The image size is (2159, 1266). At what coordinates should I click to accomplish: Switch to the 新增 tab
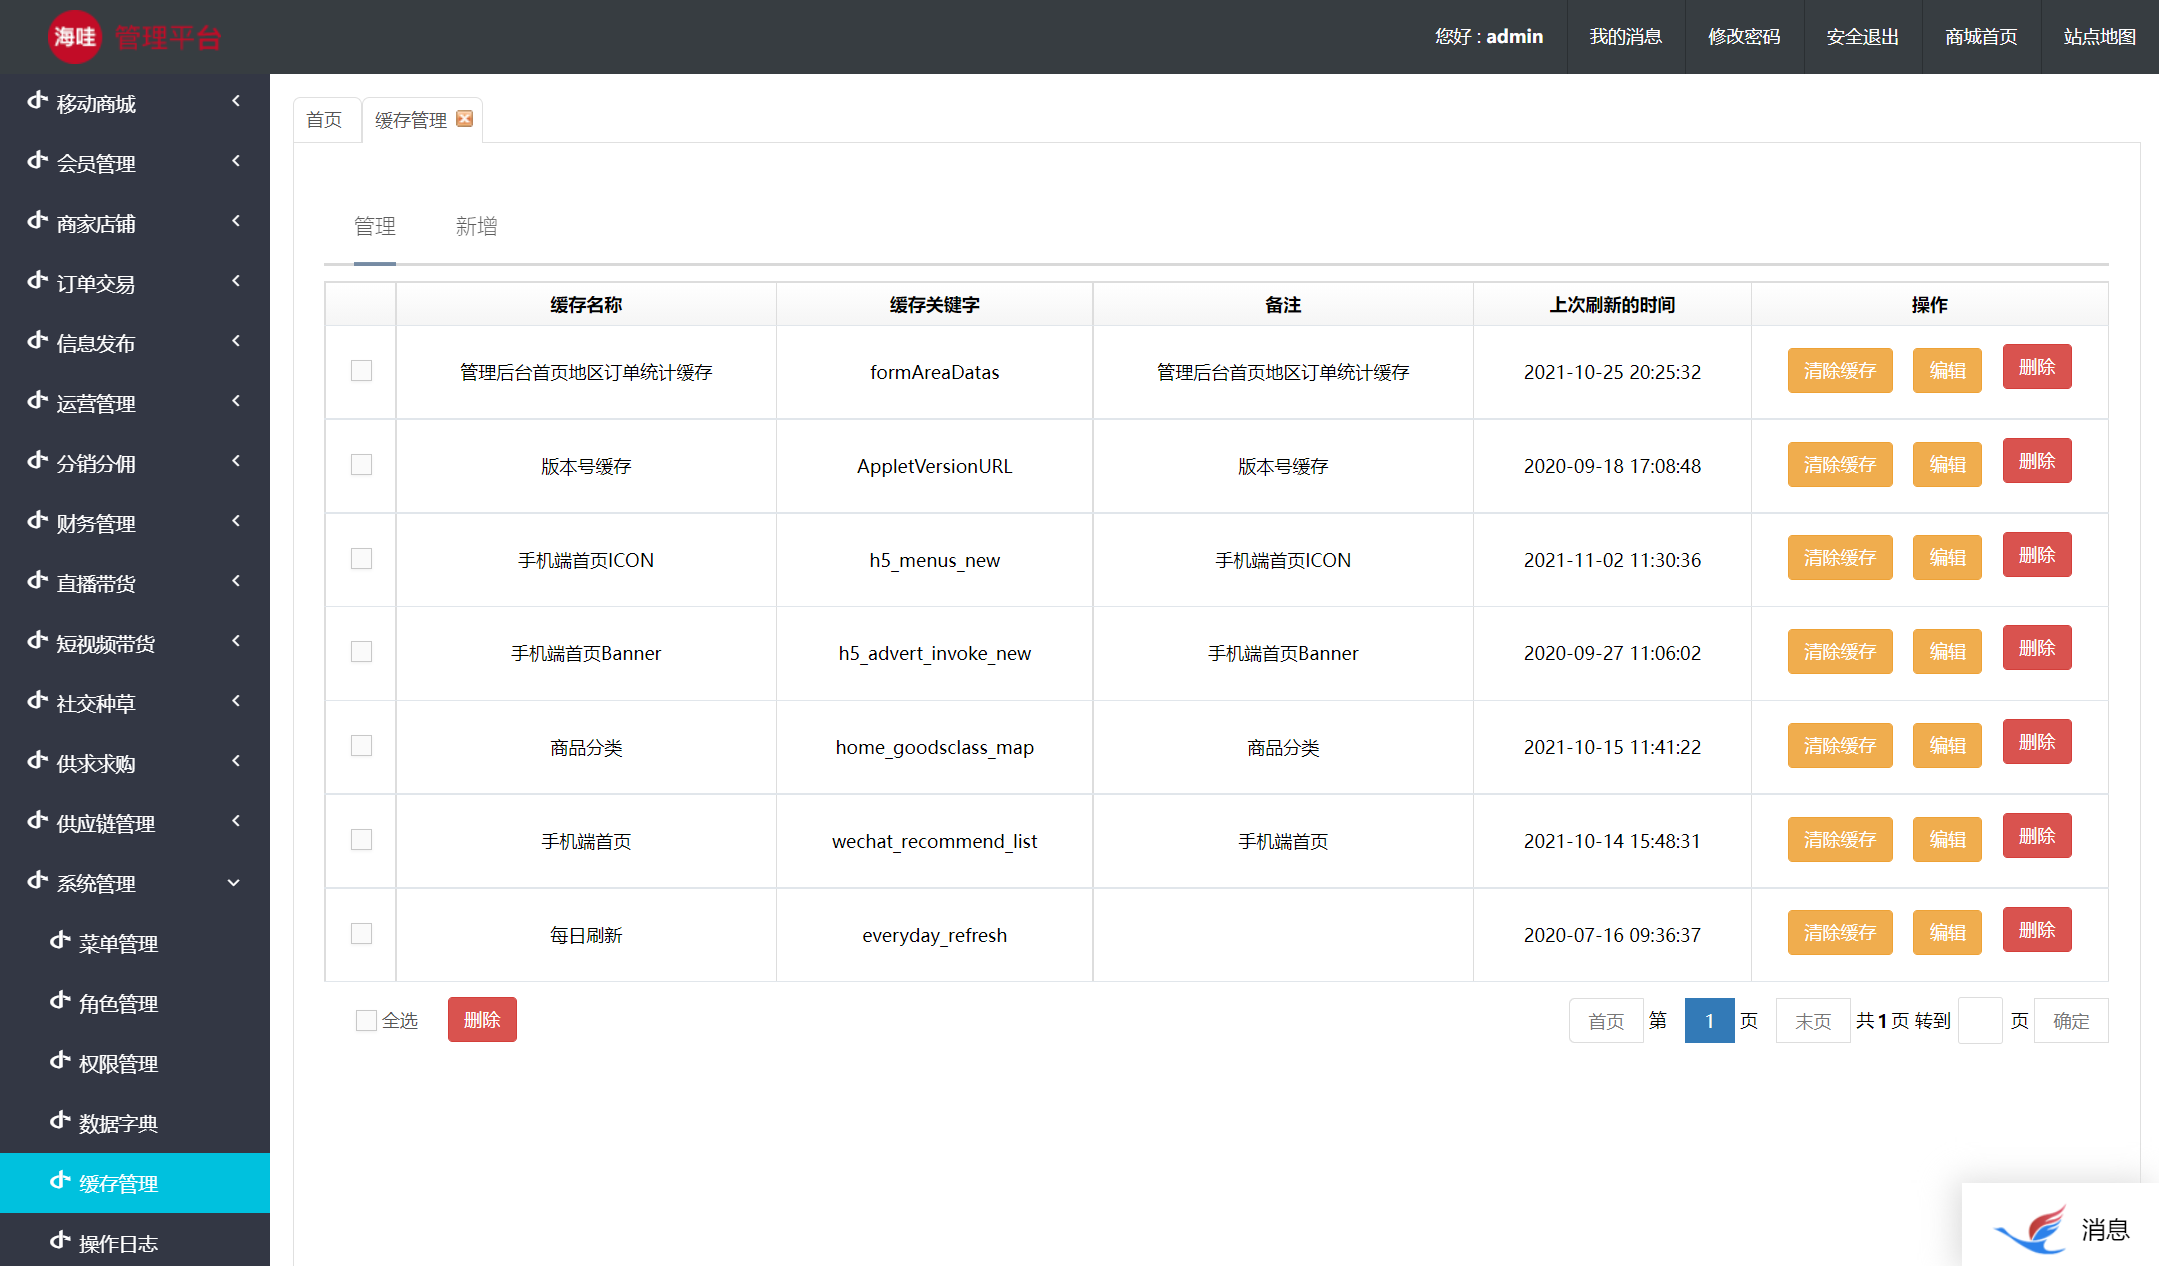coord(475,227)
